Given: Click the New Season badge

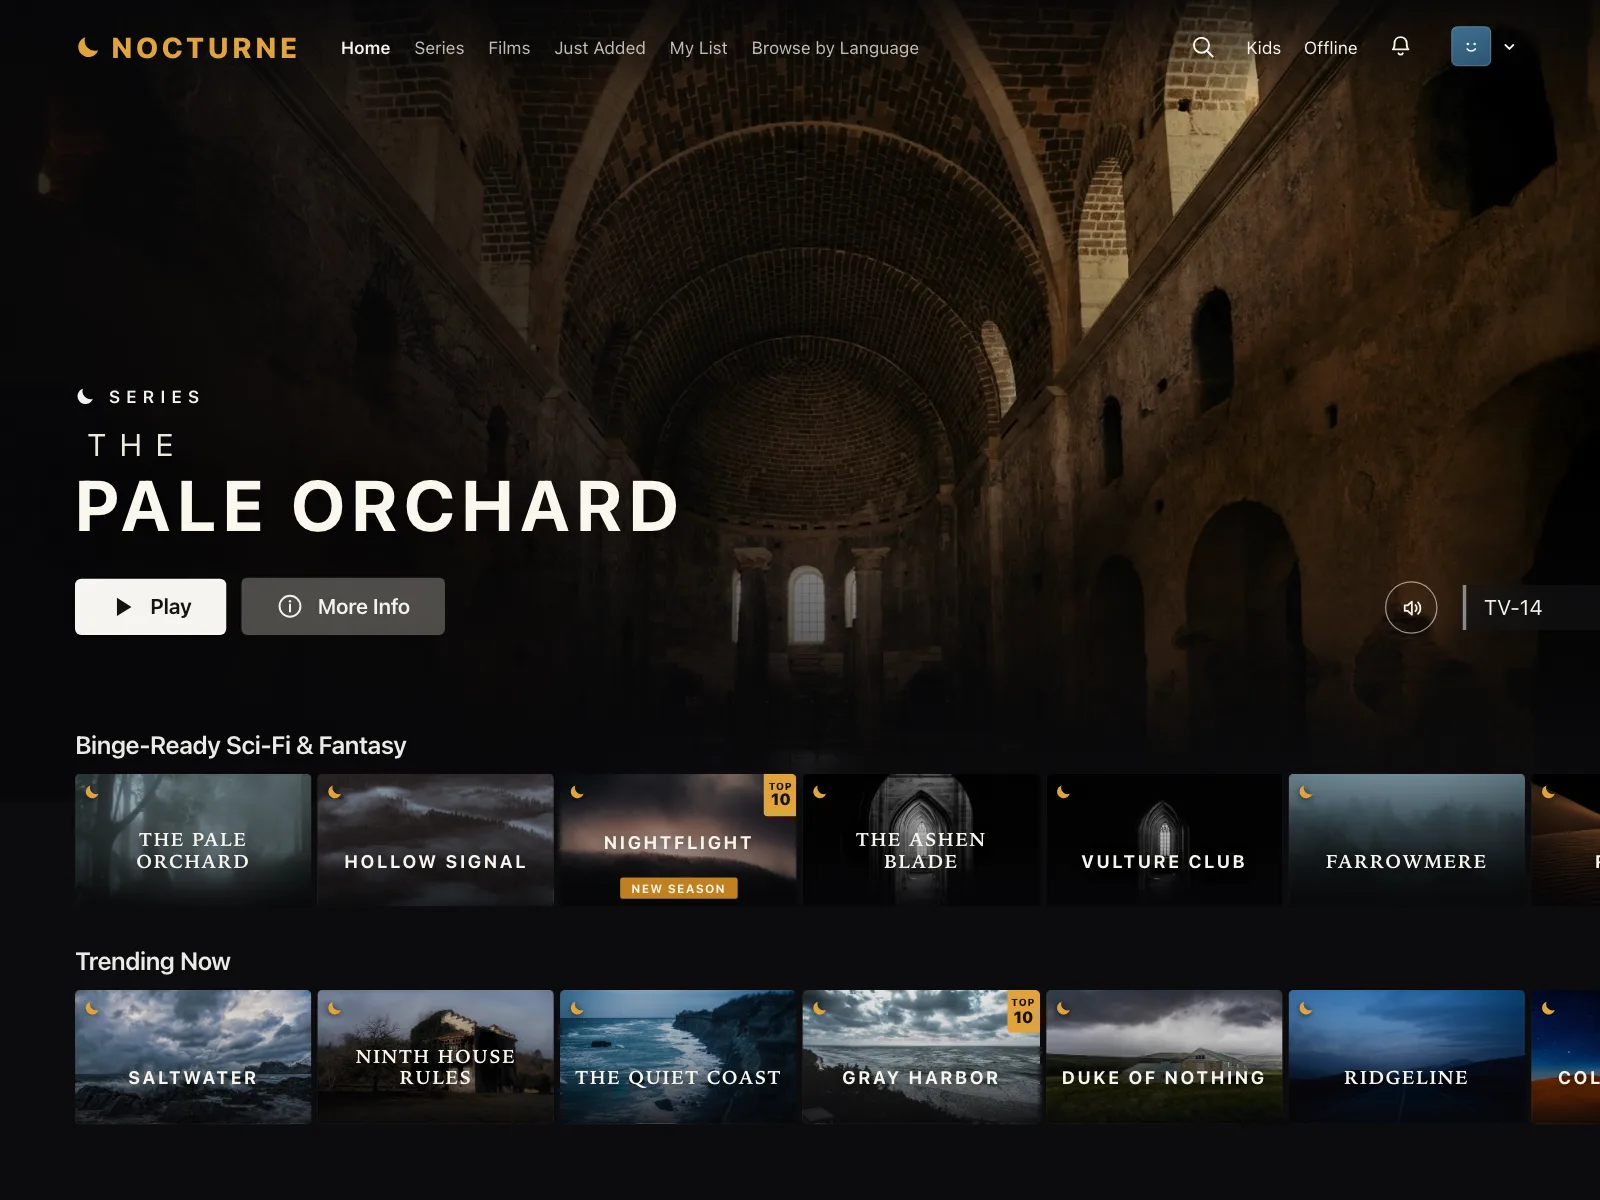Looking at the screenshot, I should click(x=678, y=888).
